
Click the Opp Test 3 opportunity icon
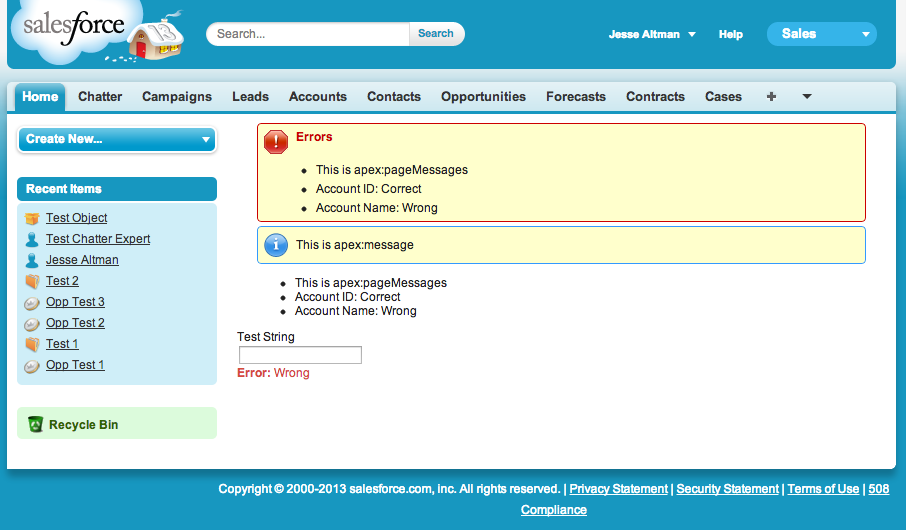[32, 302]
